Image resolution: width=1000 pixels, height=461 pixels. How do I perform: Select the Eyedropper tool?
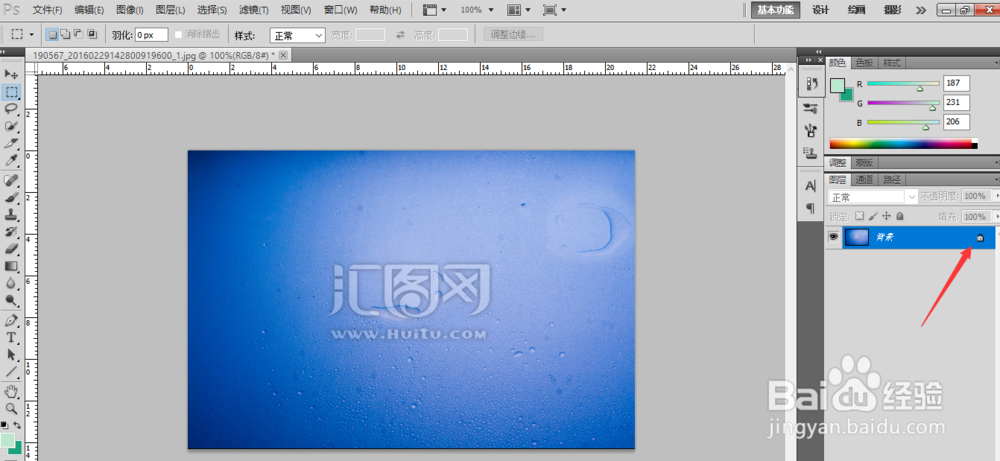coord(11,161)
